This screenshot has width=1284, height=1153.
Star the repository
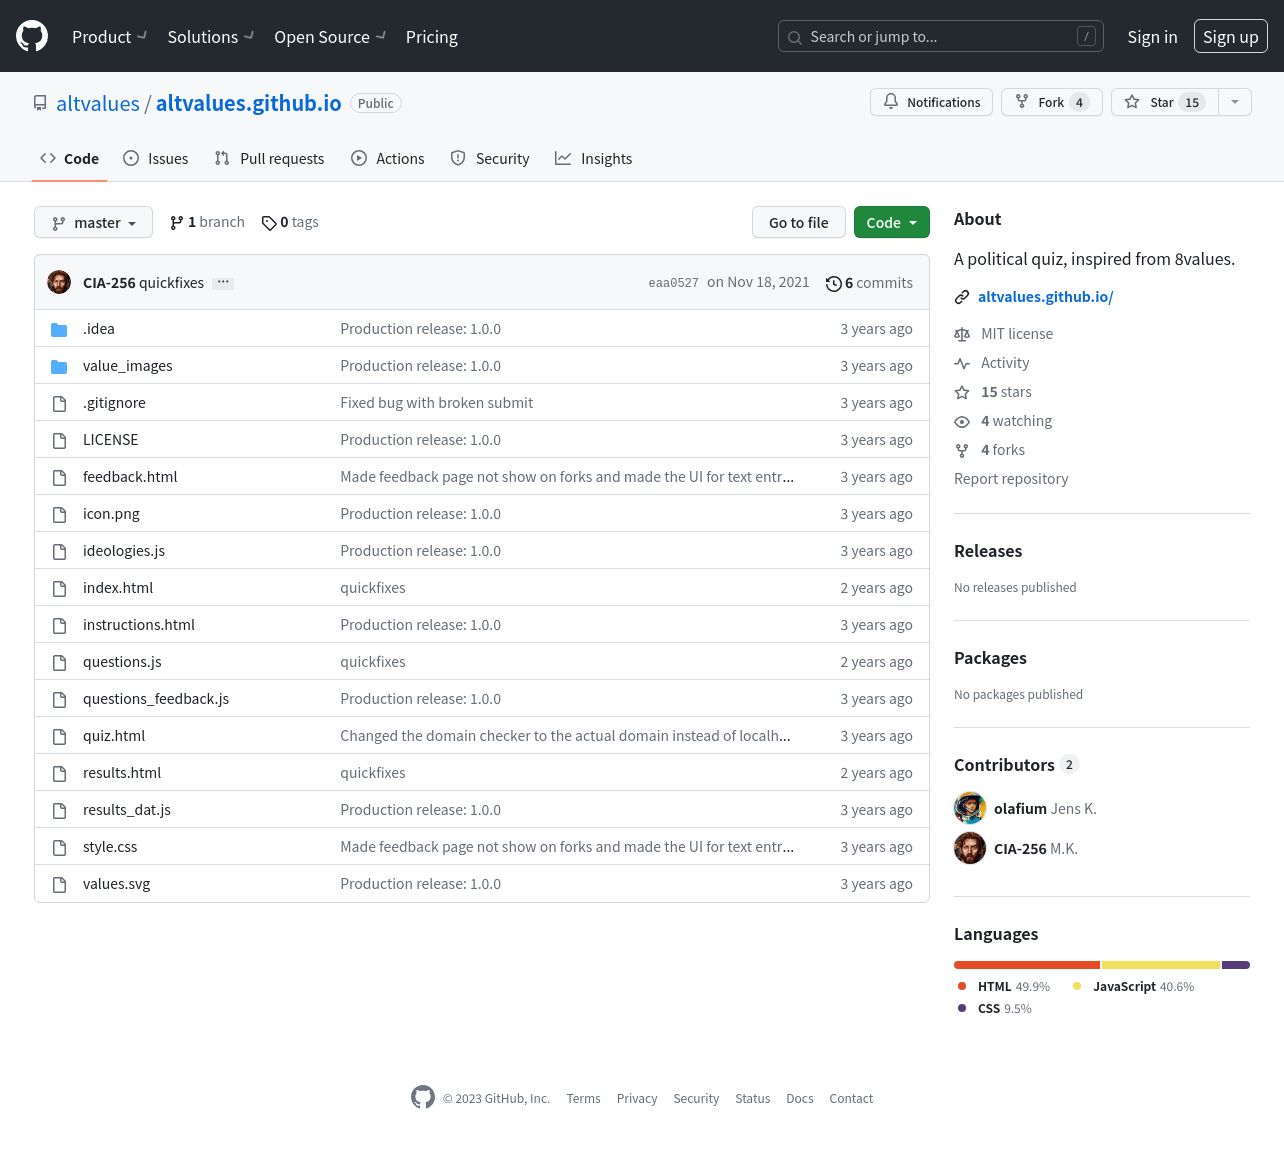[x=1165, y=102]
